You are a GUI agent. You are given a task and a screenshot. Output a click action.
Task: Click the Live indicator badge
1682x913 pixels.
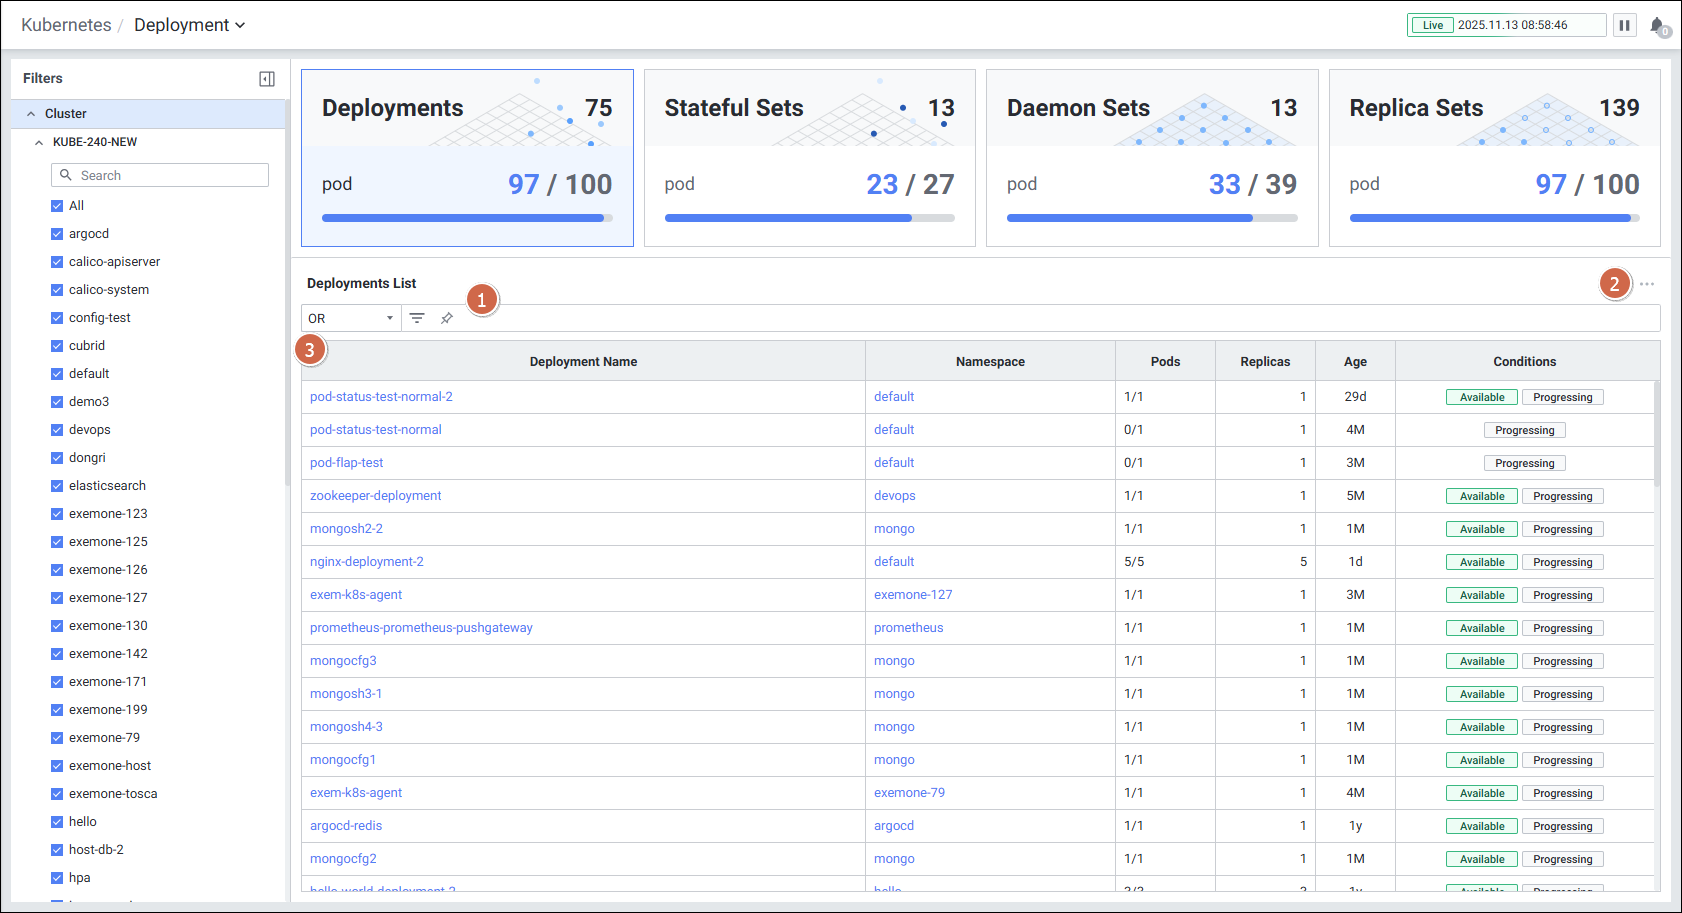(x=1433, y=25)
